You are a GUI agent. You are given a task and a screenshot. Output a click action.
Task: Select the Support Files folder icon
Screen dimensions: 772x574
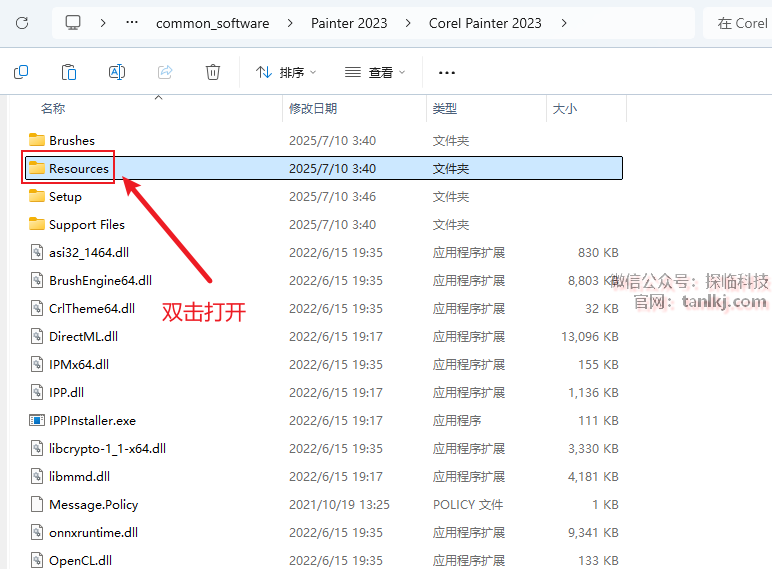(36, 224)
